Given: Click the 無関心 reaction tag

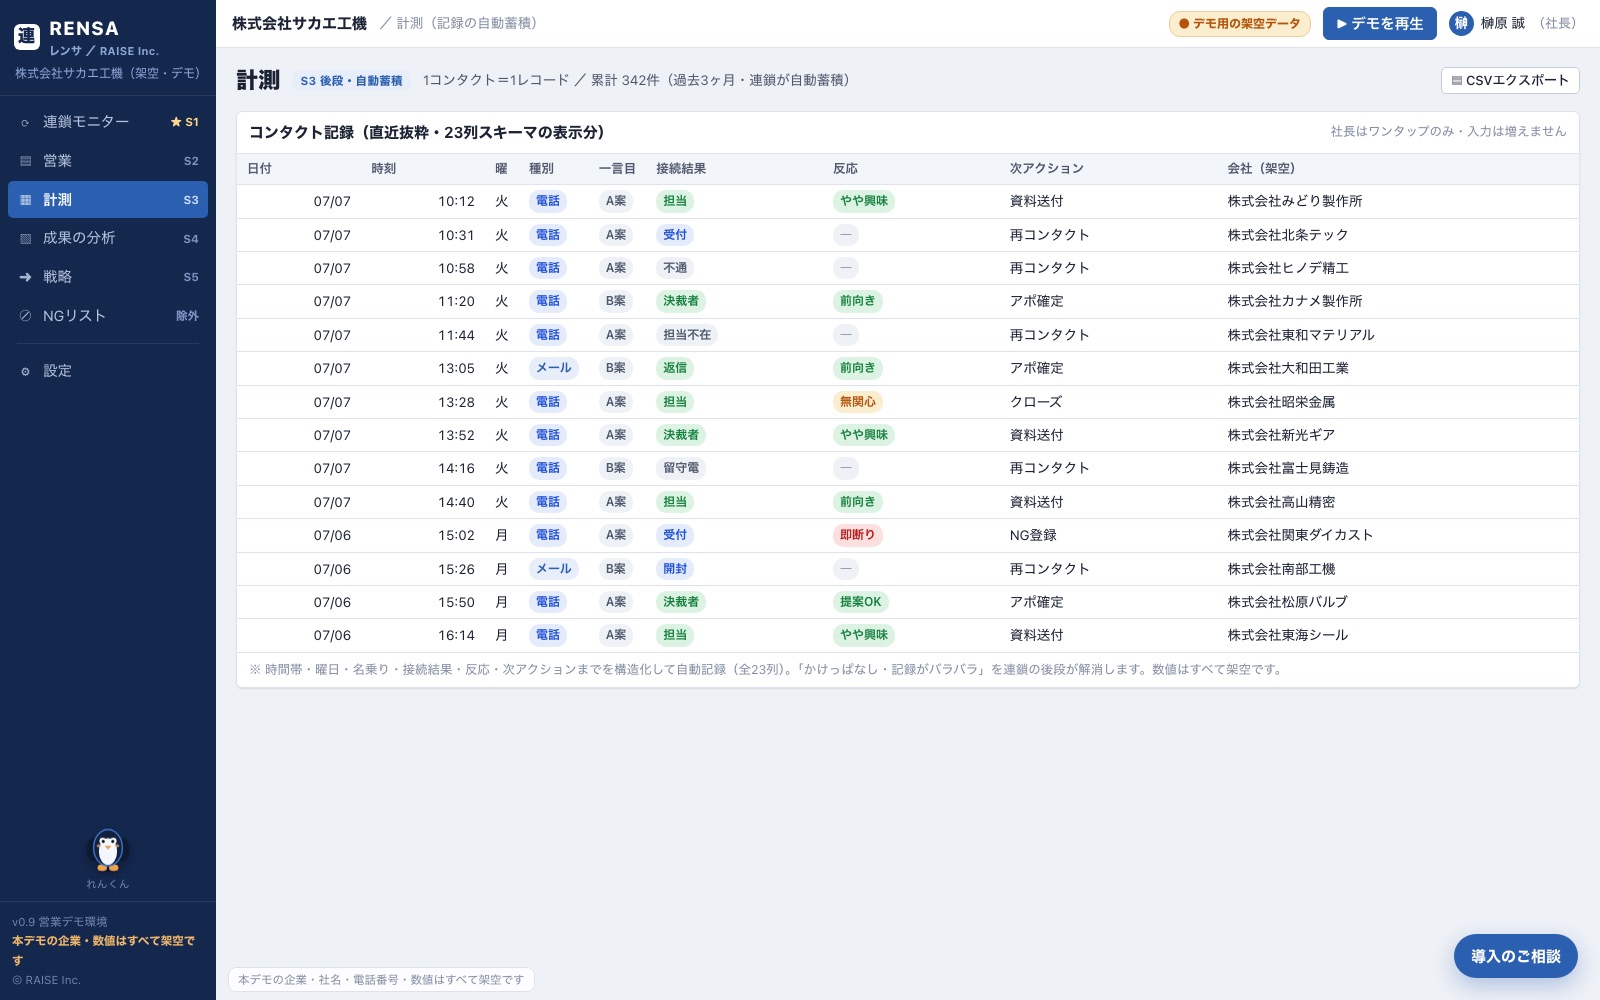Looking at the screenshot, I should tap(858, 402).
